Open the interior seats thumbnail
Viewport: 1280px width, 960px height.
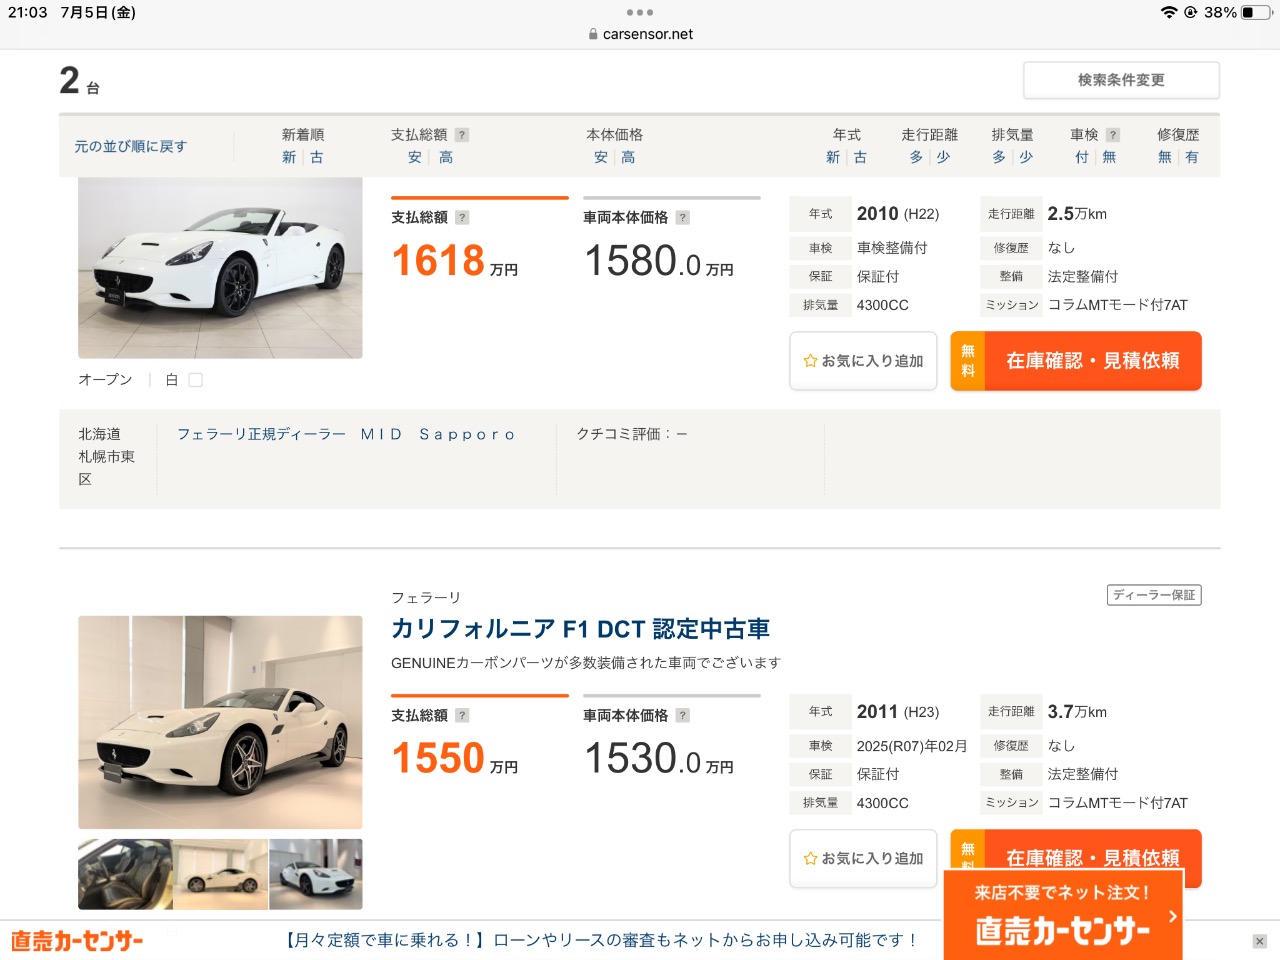click(125, 874)
